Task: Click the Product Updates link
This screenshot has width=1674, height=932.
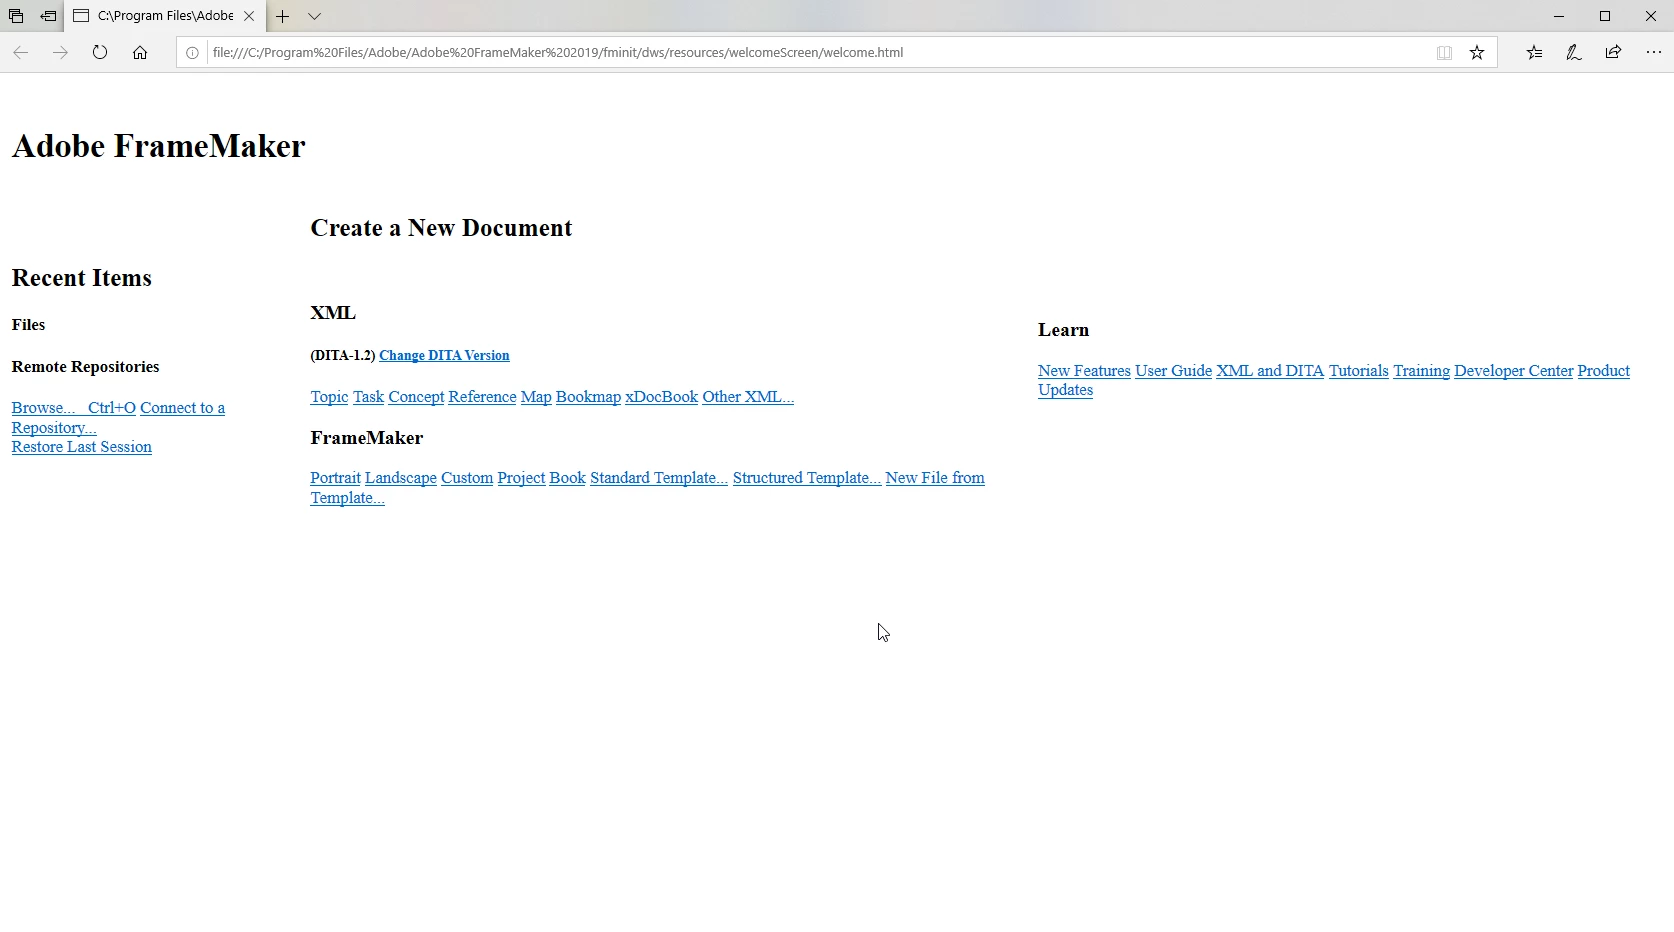Action: [x=1603, y=371]
